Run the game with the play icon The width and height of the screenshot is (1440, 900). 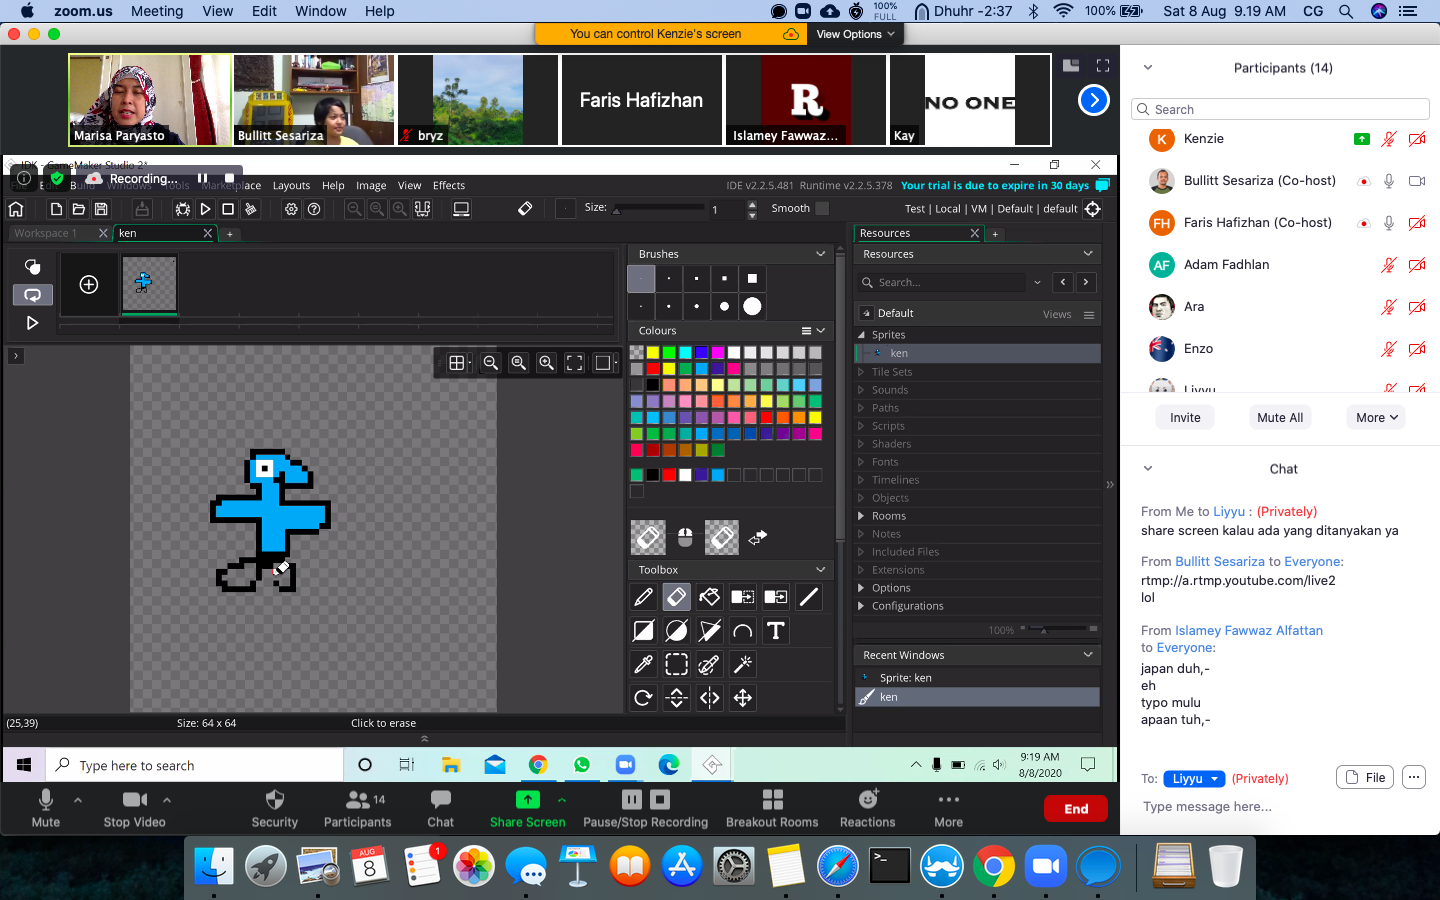pyautogui.click(x=205, y=209)
